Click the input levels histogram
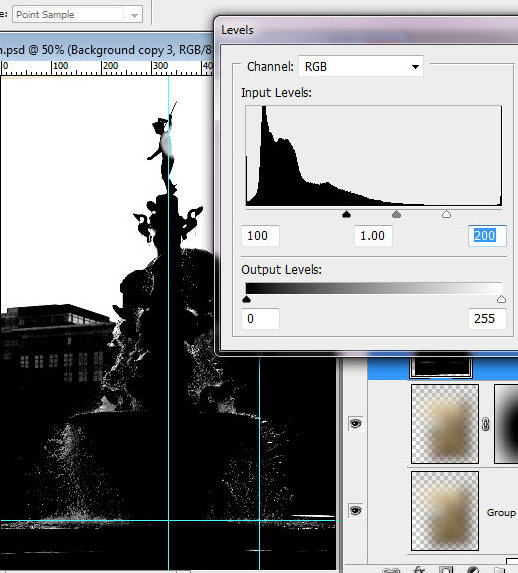This screenshot has height=573, width=518. (373, 156)
